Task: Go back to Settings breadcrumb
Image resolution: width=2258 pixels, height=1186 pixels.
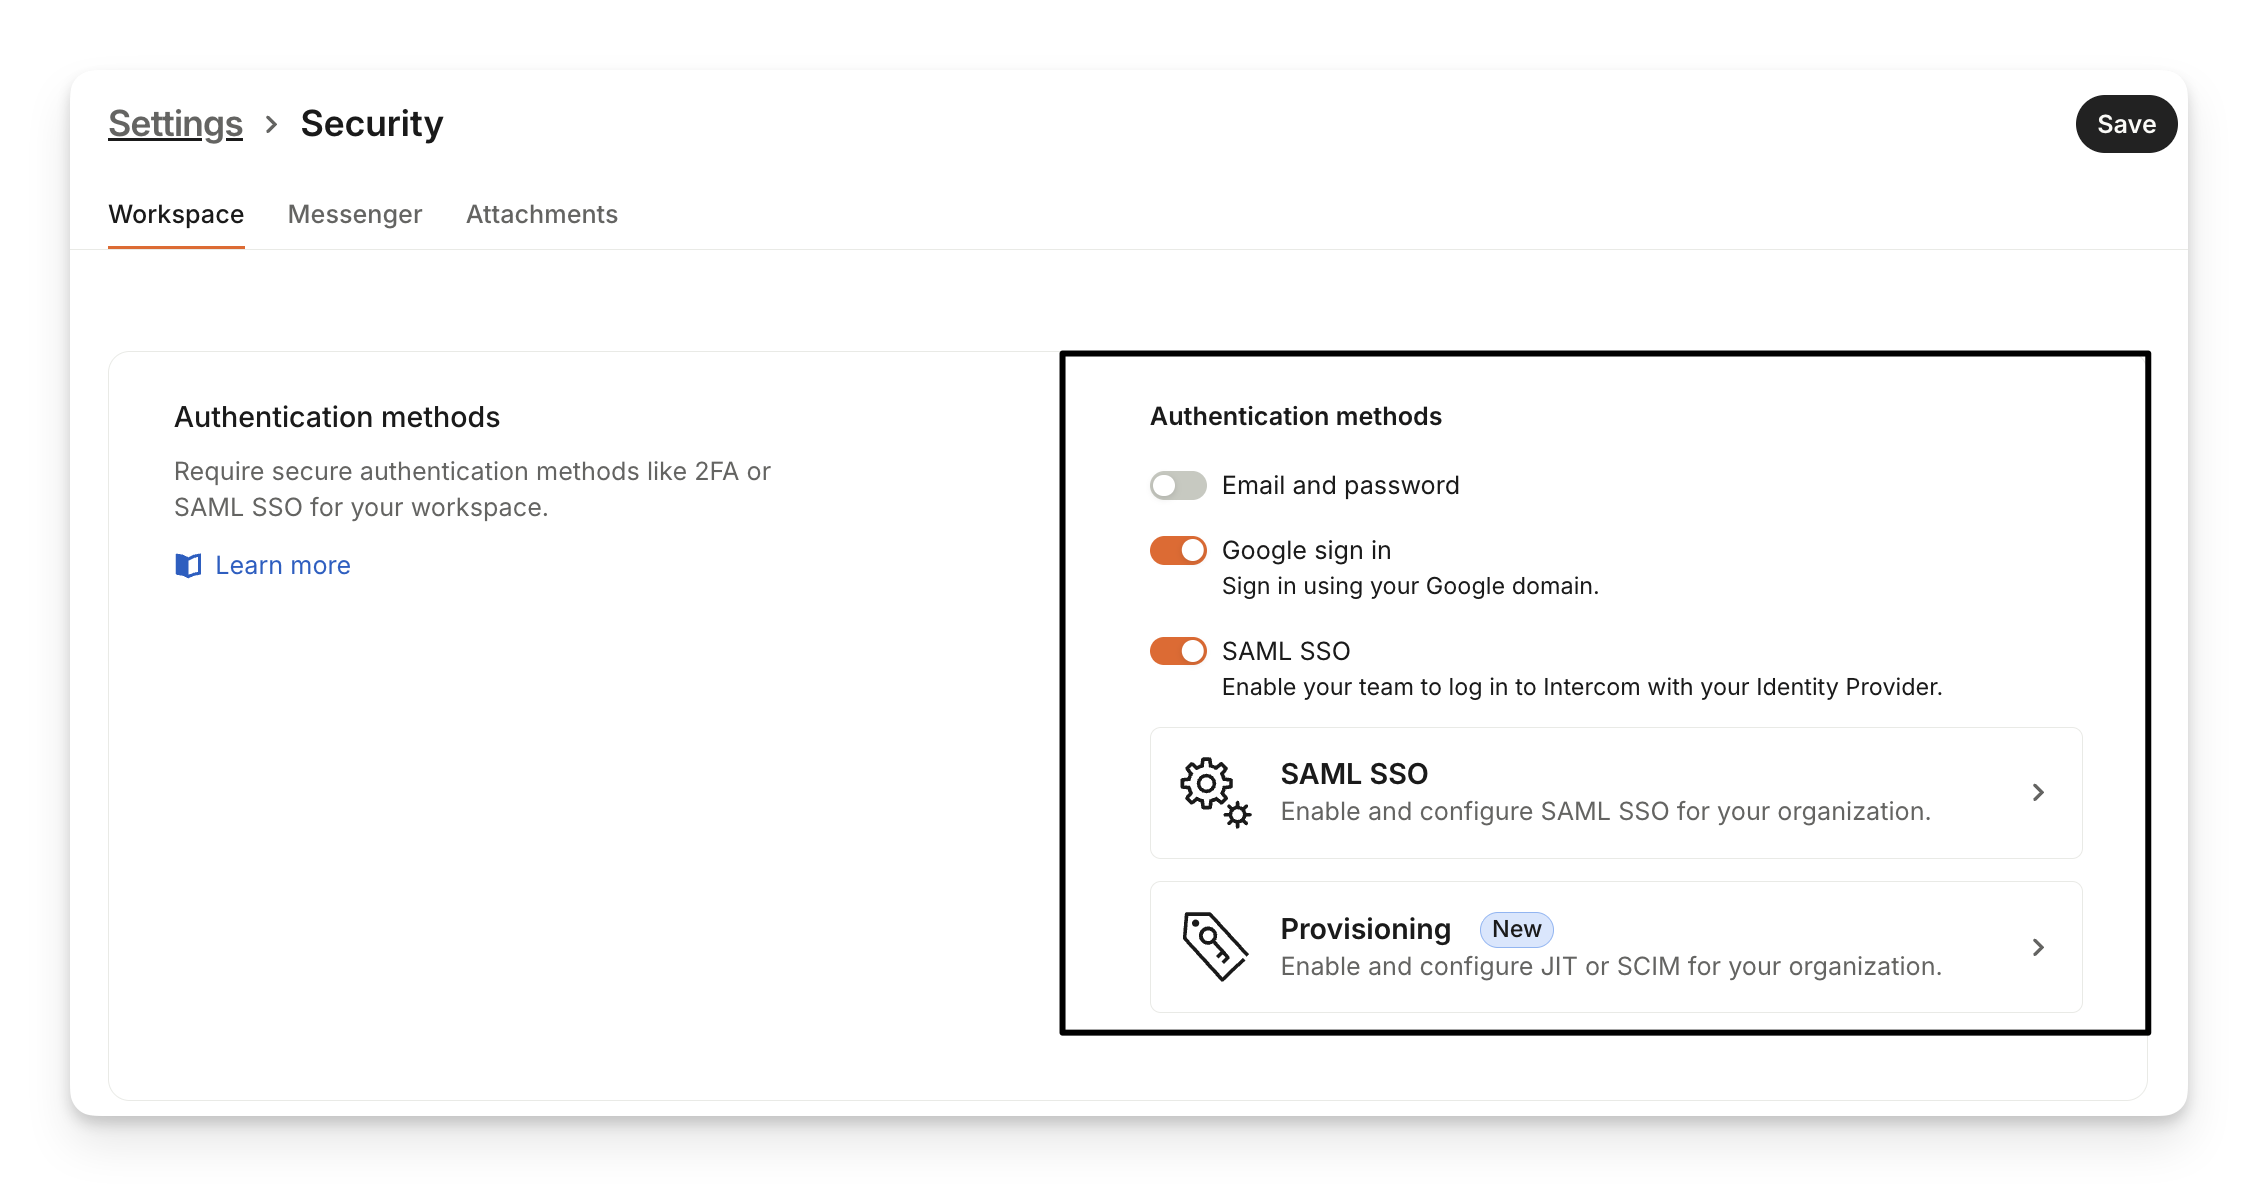Action: pos(175,124)
